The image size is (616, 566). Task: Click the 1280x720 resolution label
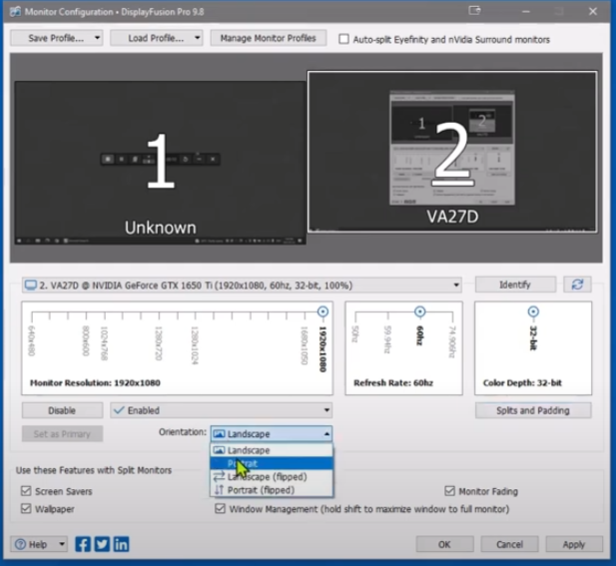[x=158, y=343]
